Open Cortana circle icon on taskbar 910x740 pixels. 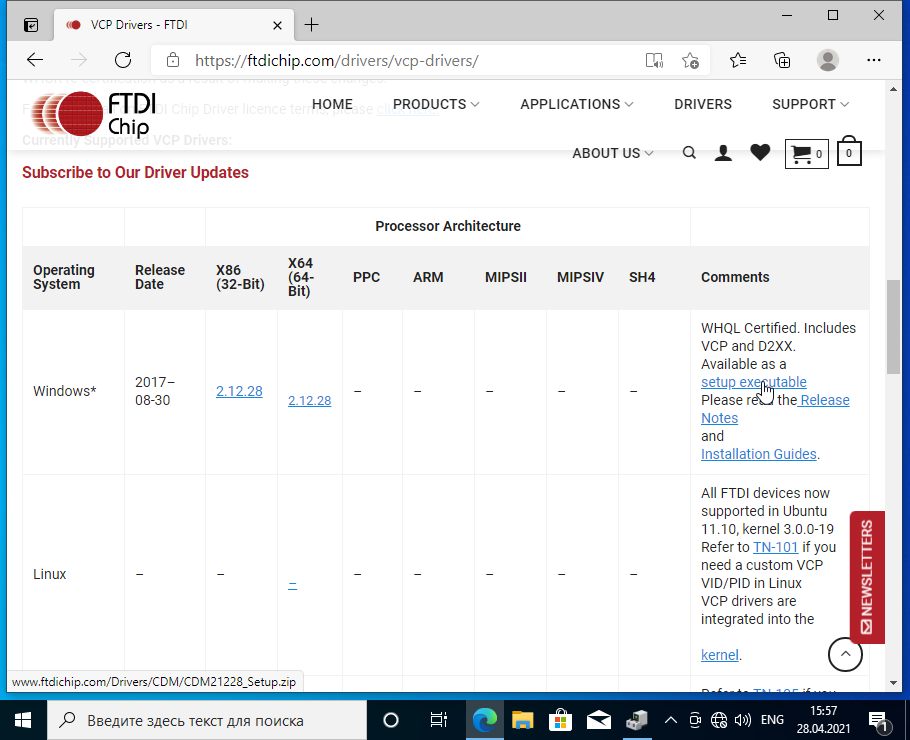(391, 720)
